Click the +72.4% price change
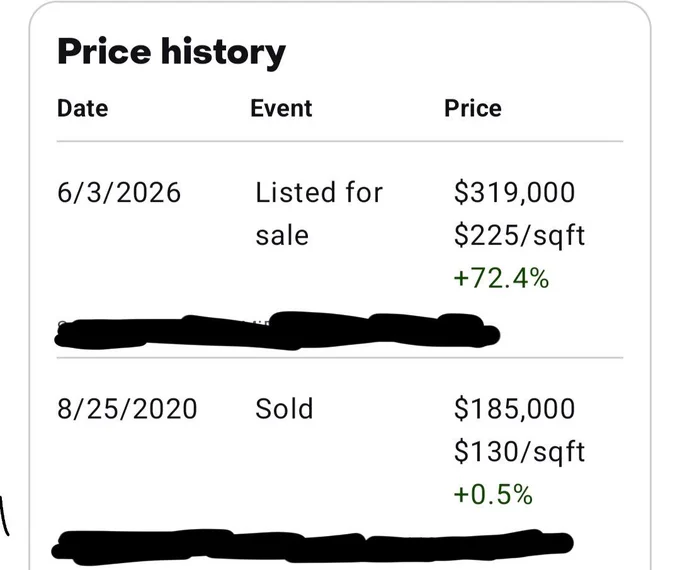The image size is (680, 570). click(501, 278)
